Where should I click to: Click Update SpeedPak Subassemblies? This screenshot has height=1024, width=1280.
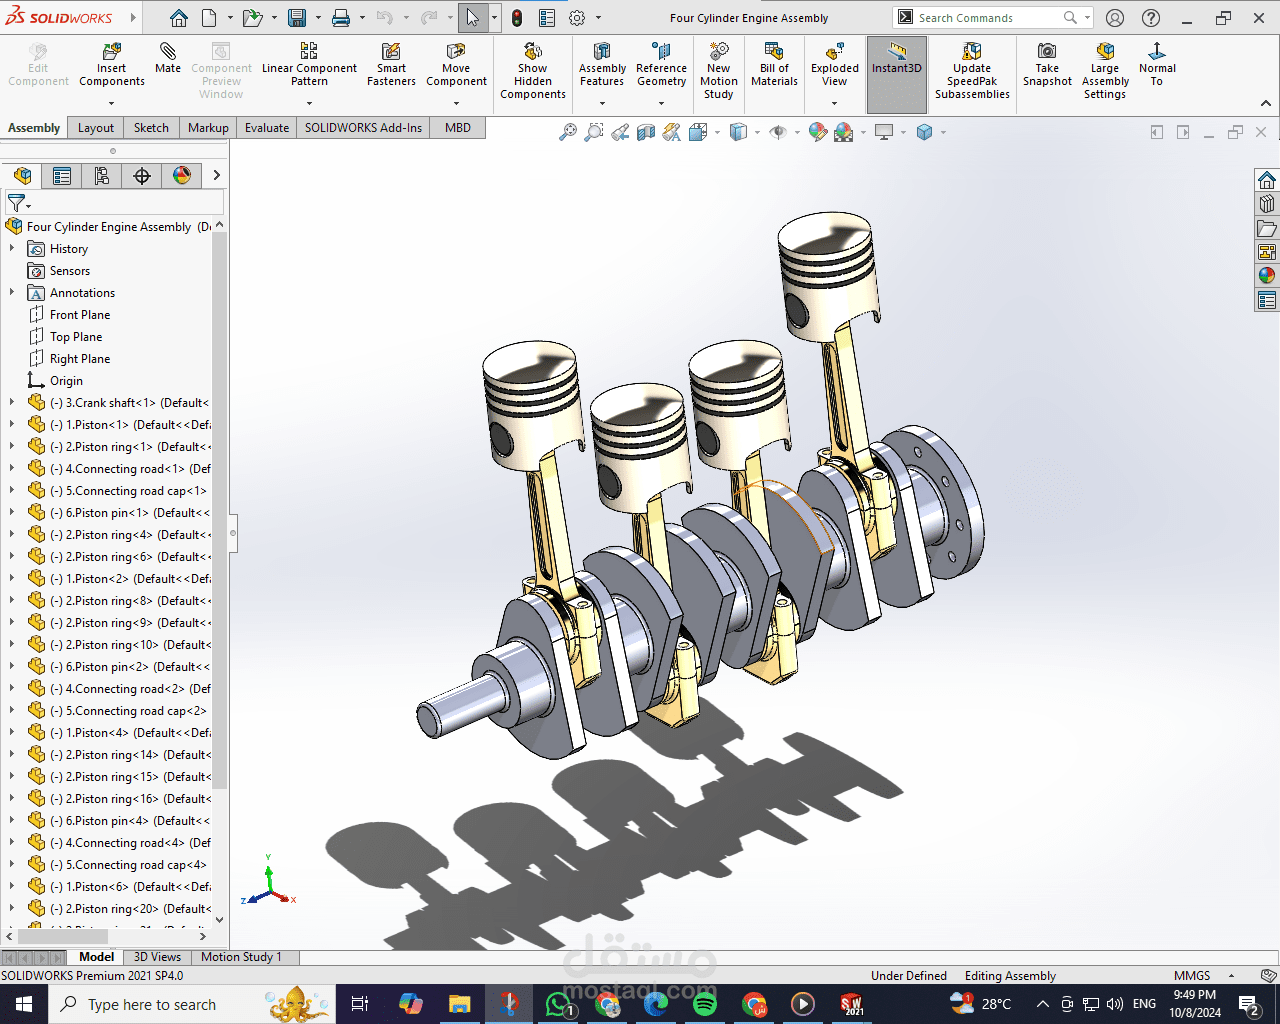click(972, 70)
